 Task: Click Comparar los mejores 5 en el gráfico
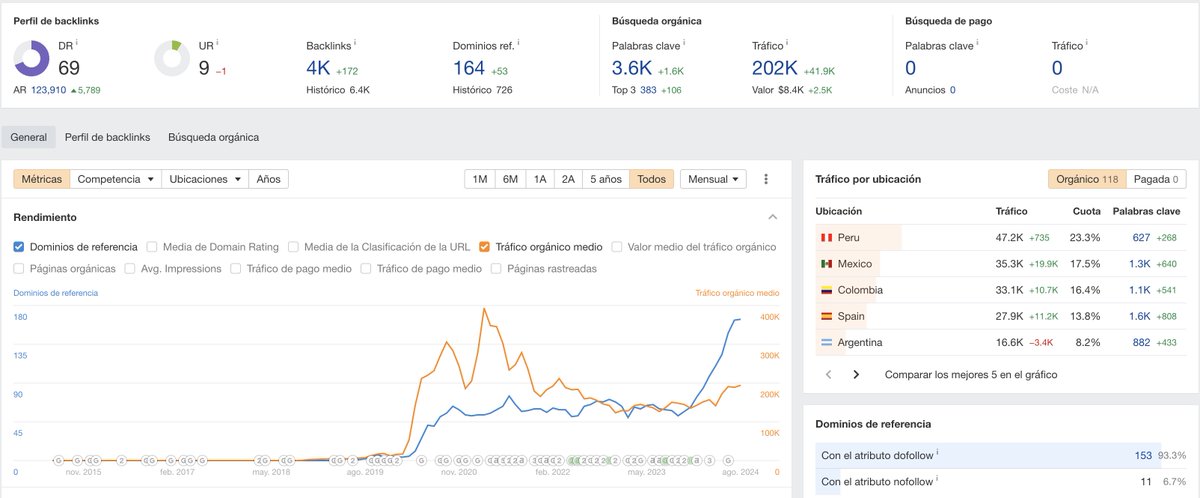click(971, 375)
